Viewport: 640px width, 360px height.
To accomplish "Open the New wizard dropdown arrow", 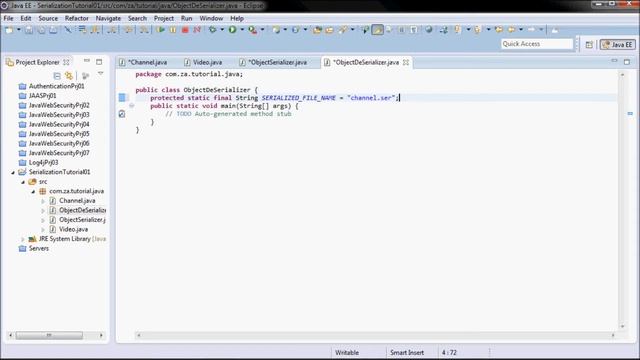I will 18,30.
